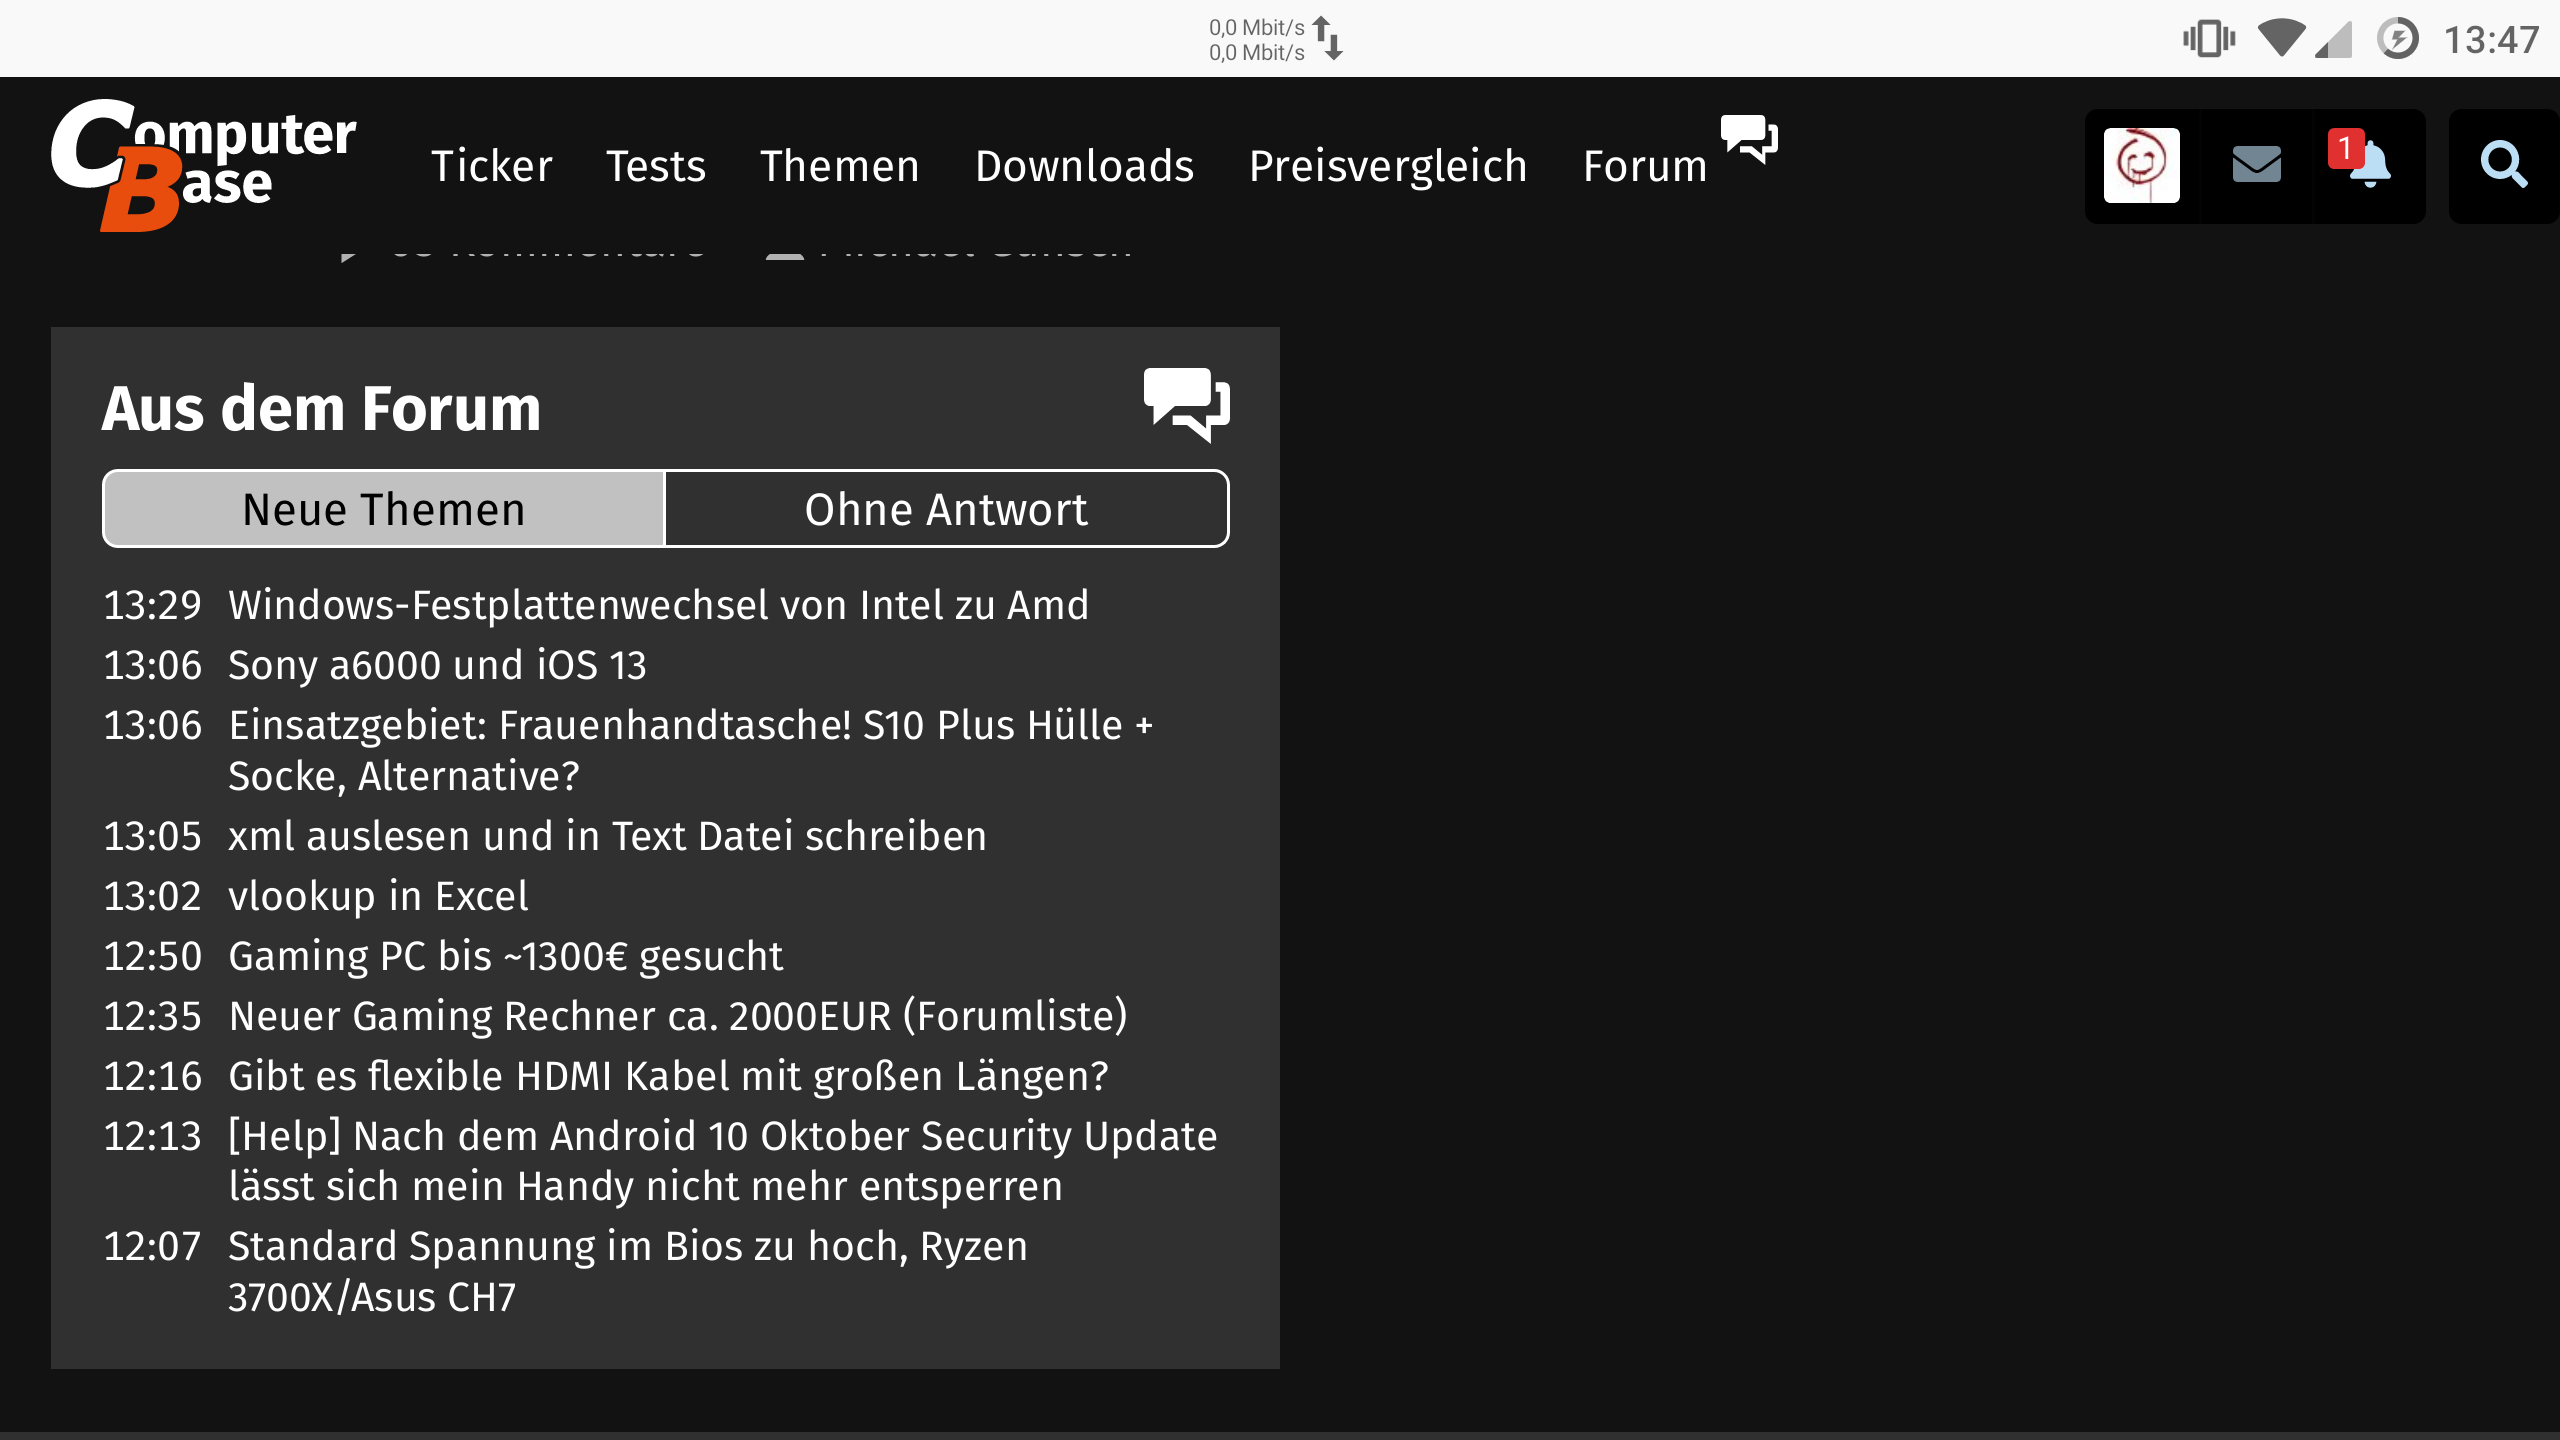Click the Aus dem Forum heading
Viewport: 2560px width, 1440px height.
pyautogui.click(x=321, y=408)
